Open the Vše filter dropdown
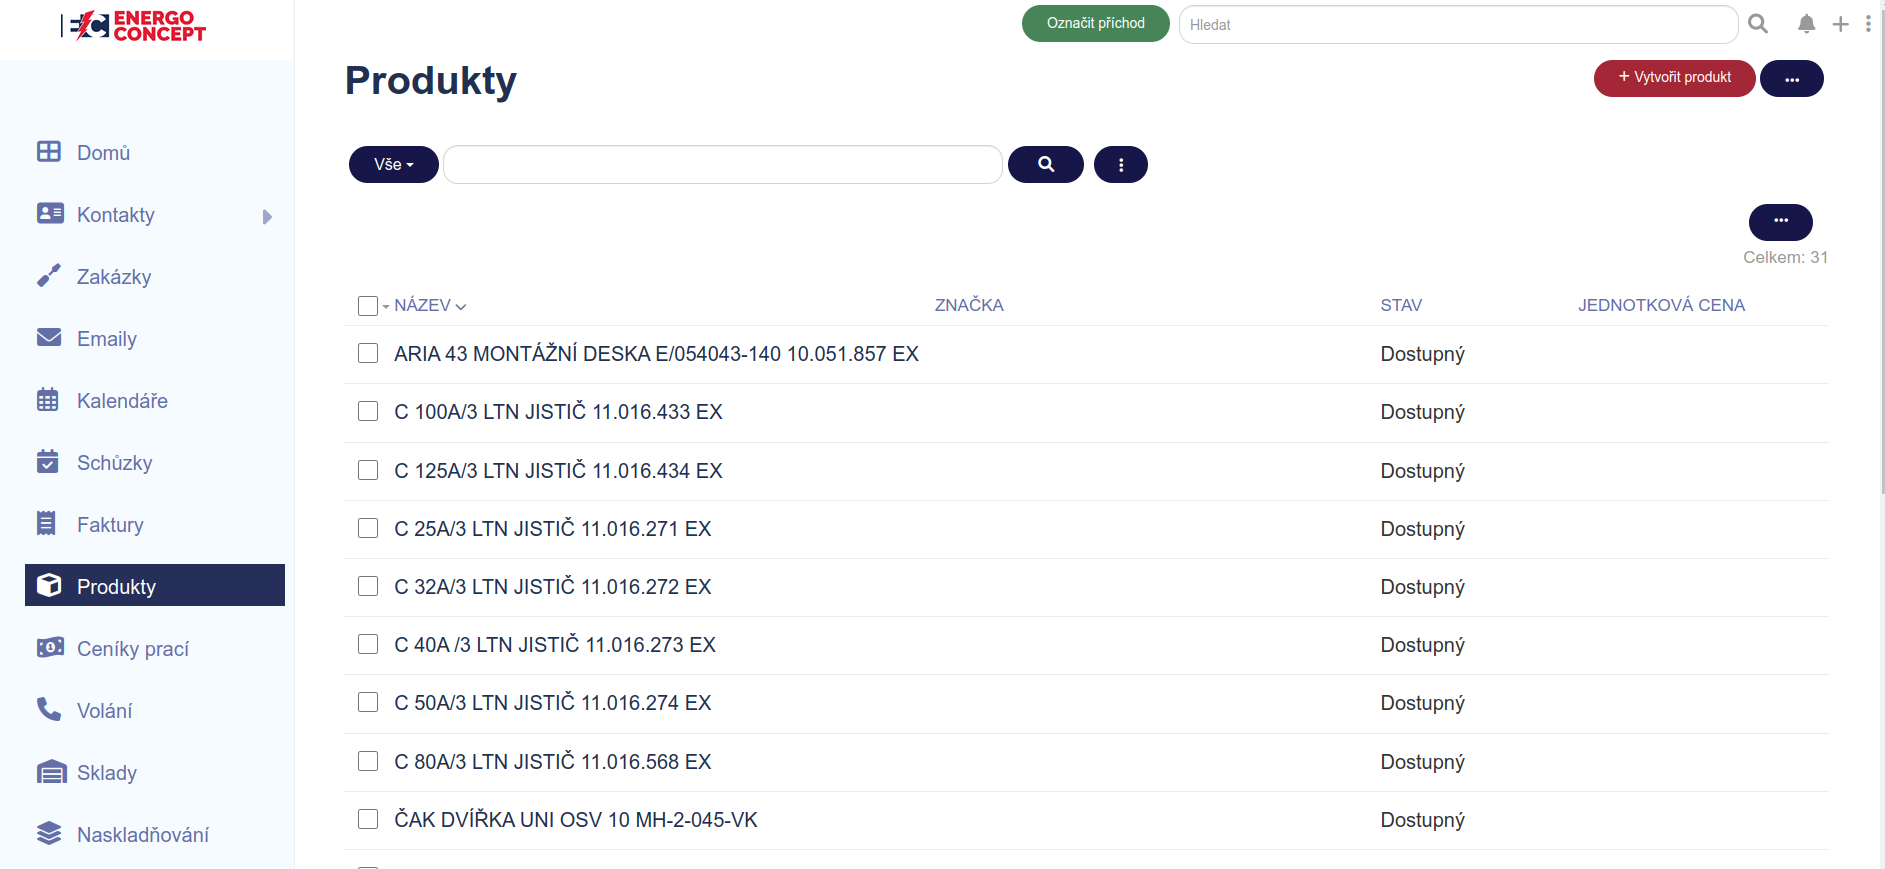Screen dimensions: 1885x869 click(393, 164)
